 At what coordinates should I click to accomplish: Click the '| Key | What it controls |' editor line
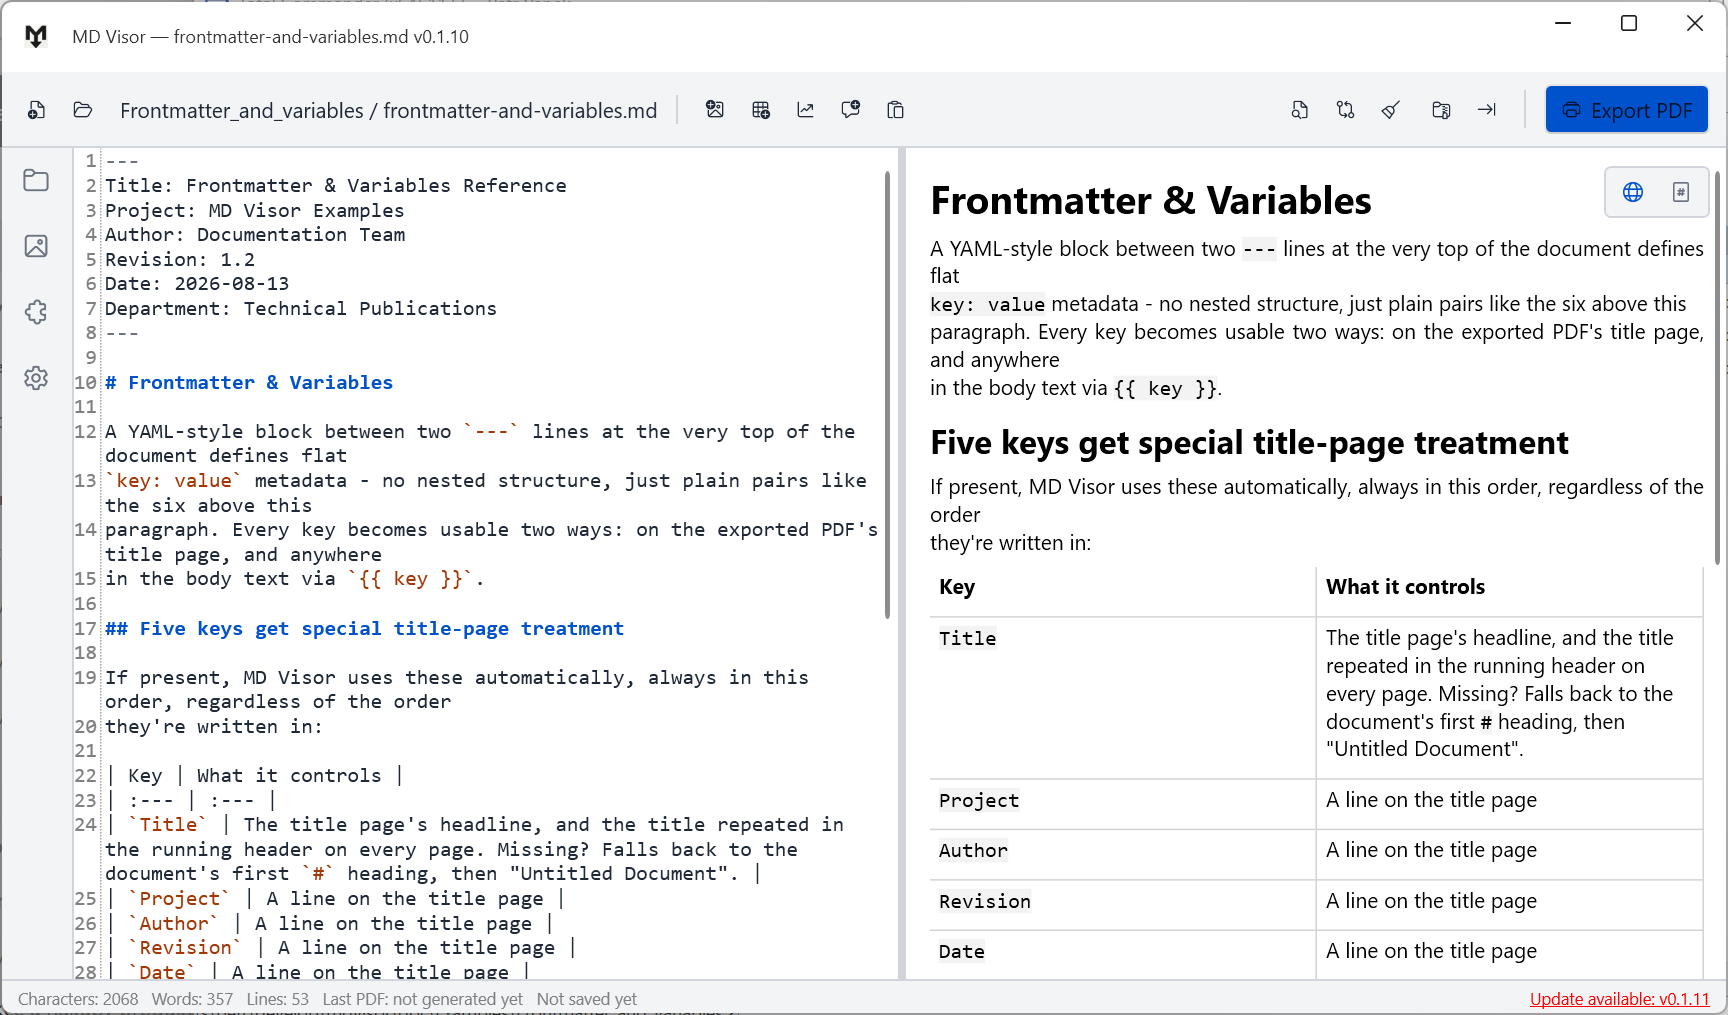pos(255,776)
